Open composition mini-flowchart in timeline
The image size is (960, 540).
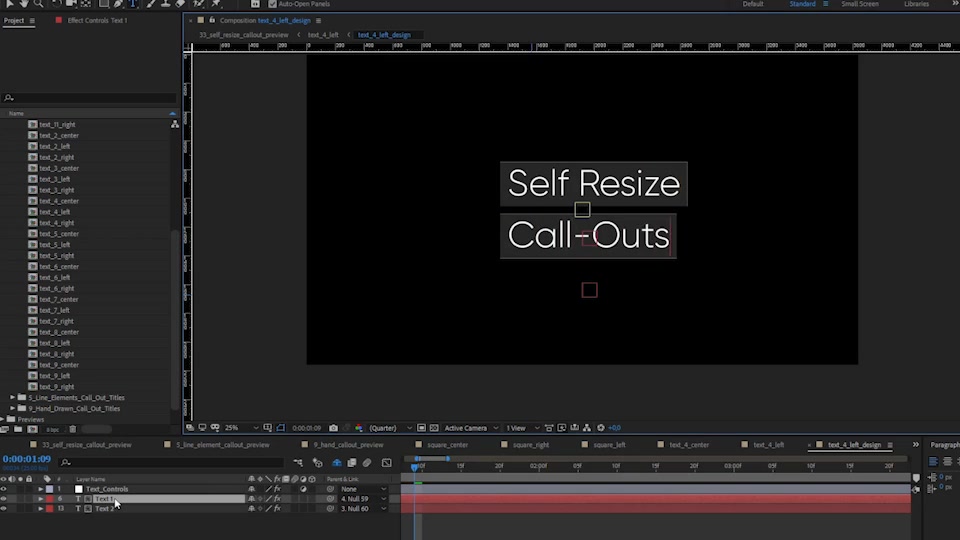(298, 463)
